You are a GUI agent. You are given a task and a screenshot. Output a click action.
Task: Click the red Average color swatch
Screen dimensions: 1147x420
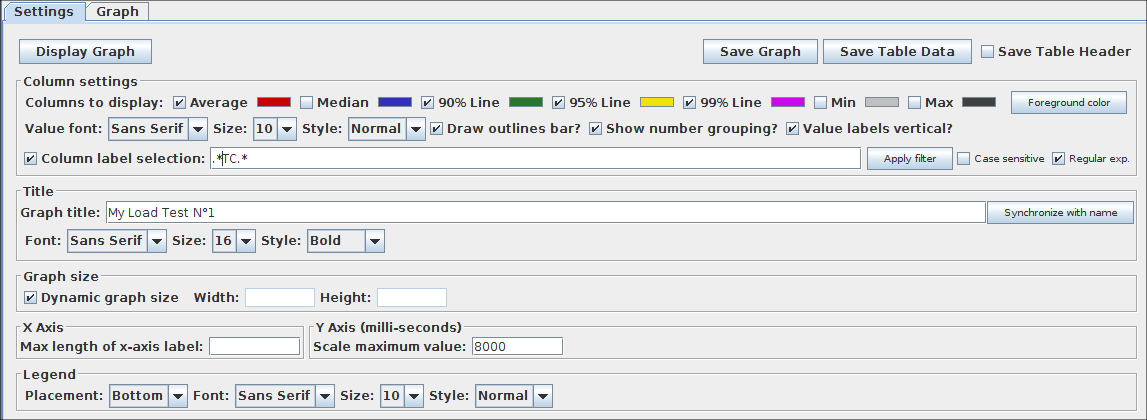273,102
